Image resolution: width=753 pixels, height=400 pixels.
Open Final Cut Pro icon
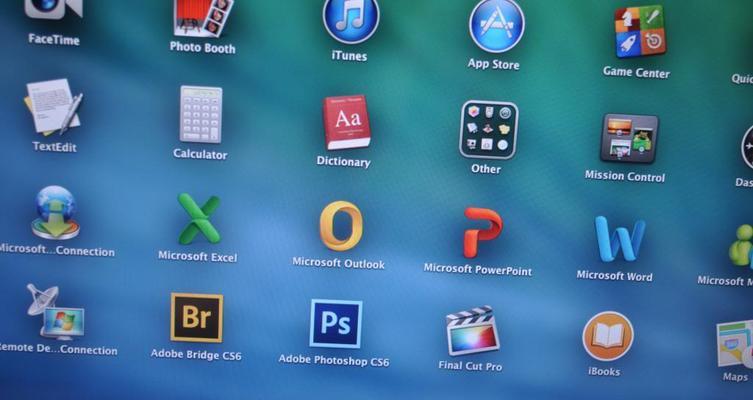(473, 330)
